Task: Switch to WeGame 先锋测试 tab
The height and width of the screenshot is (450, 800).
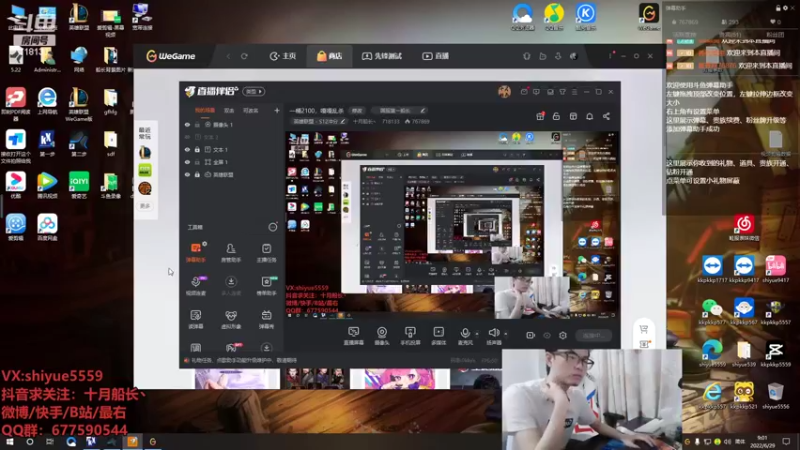Action: pos(382,56)
